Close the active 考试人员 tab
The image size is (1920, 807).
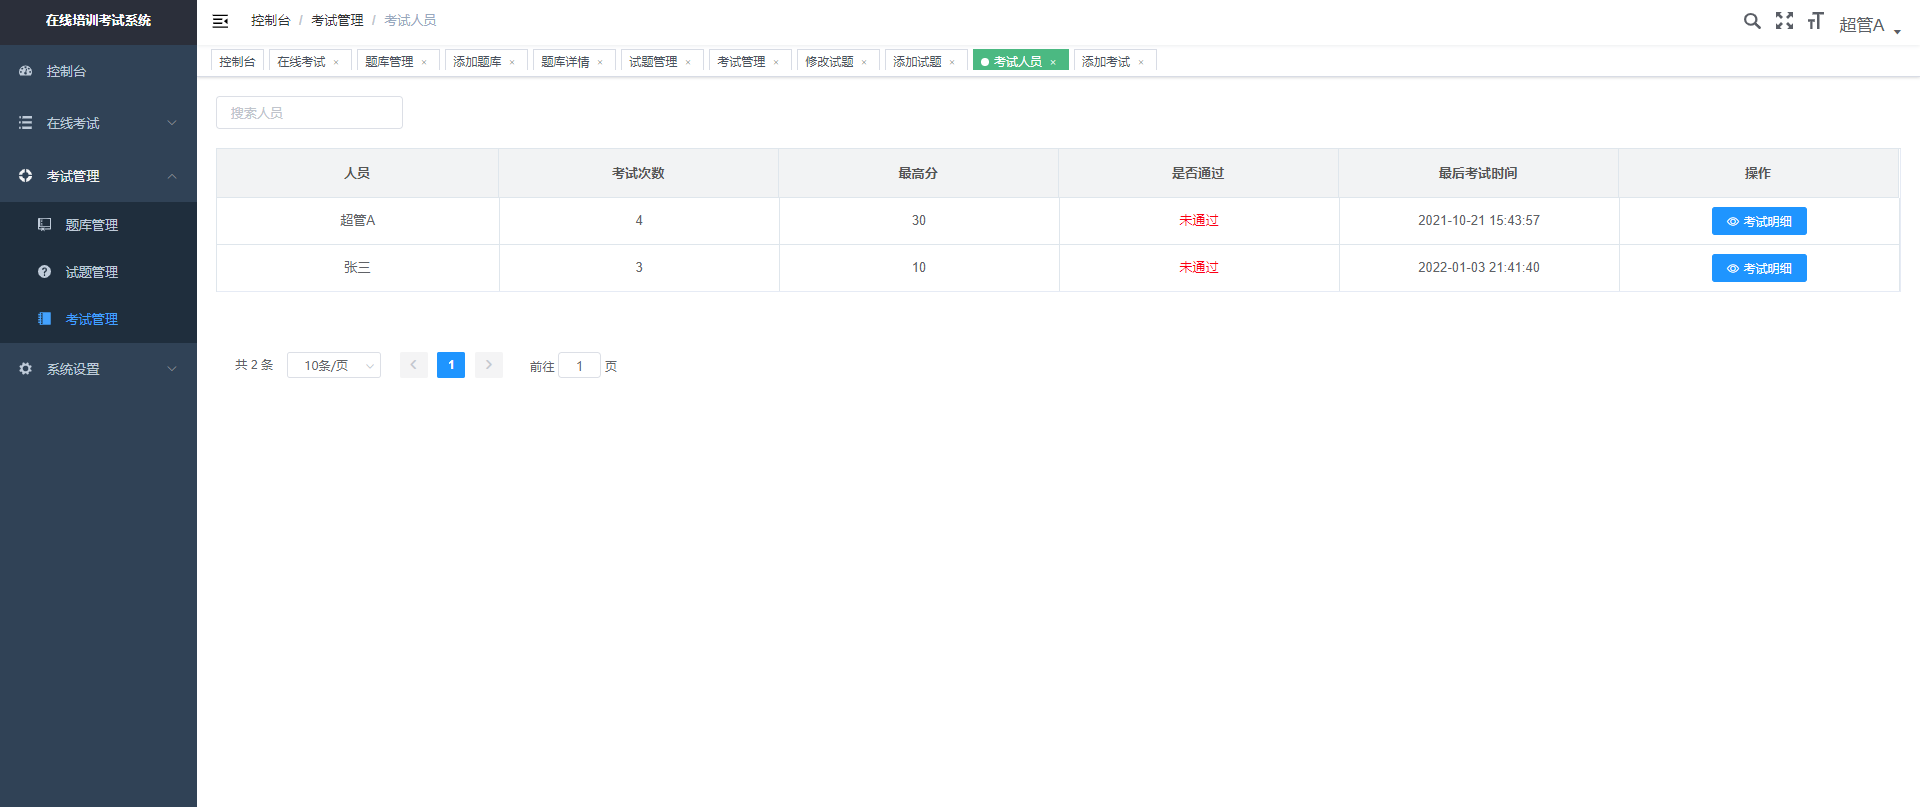coord(1053,62)
